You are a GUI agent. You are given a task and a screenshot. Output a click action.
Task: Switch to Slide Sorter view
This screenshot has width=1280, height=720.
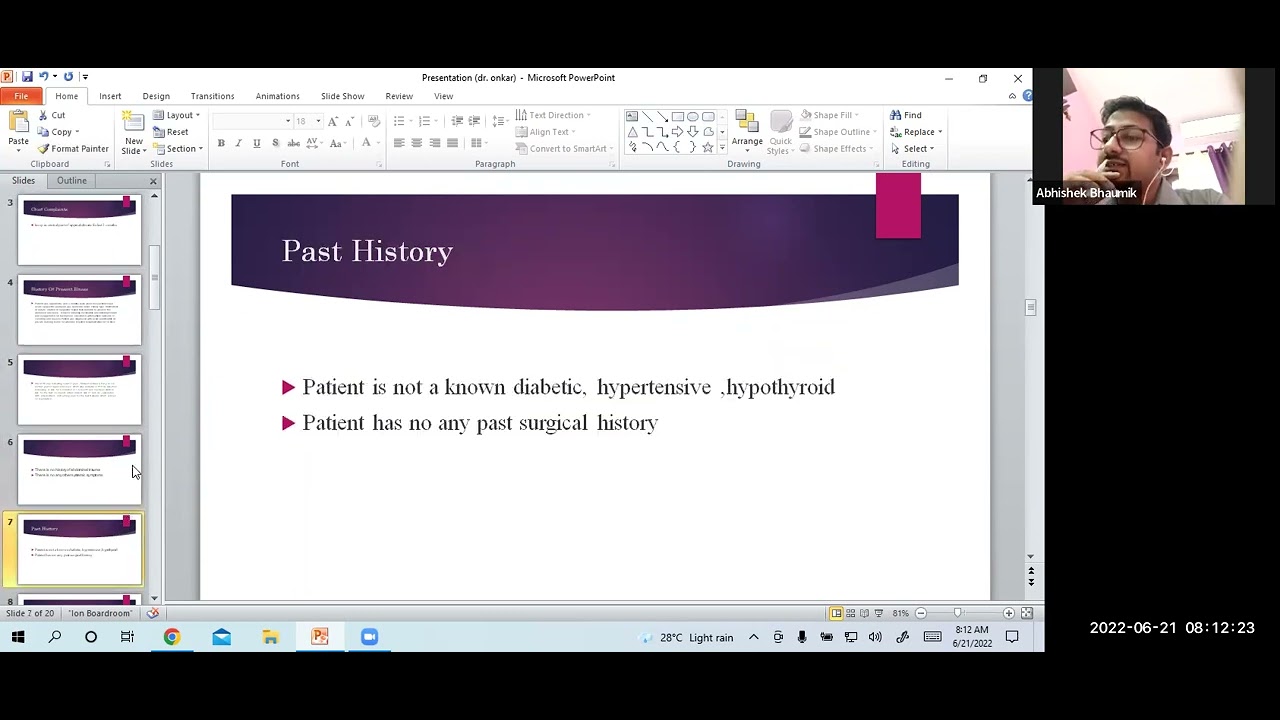point(851,613)
